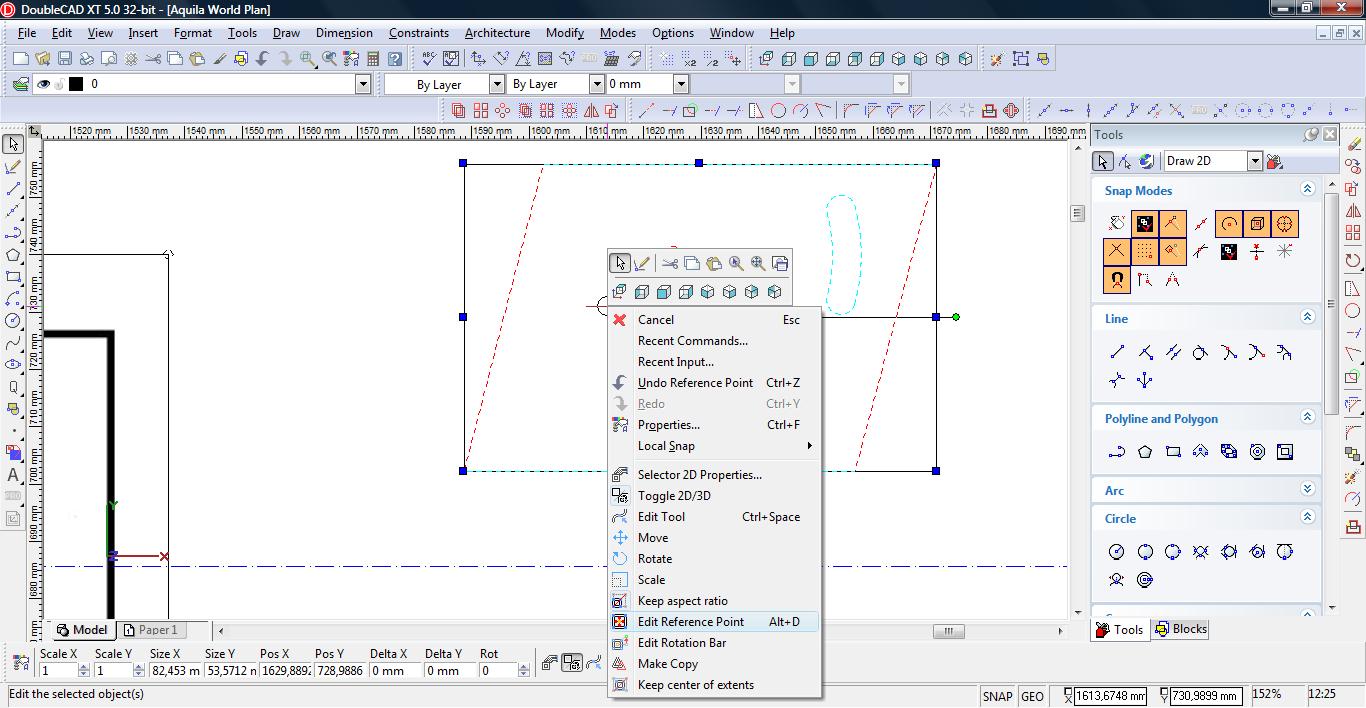Screen dimensions: 1366x708
Task: Toggle SNAP in the status bar
Action: [997, 696]
